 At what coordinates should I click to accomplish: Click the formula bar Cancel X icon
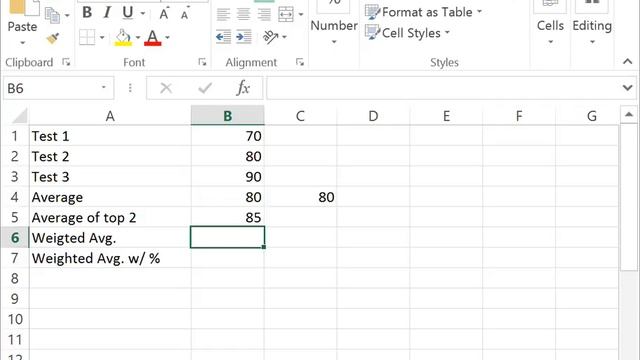click(166, 88)
